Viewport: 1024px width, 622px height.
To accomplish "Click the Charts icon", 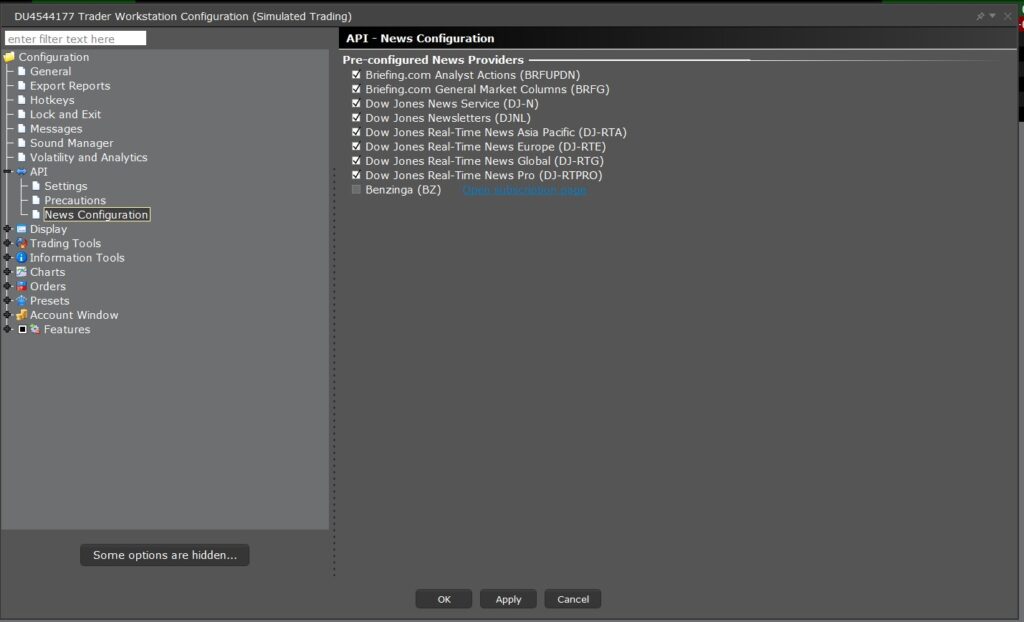I will click(22, 272).
